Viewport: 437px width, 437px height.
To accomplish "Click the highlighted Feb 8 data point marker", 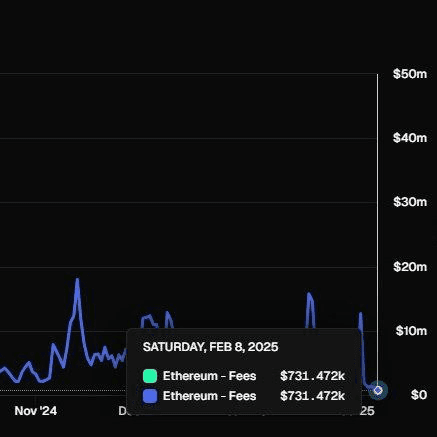I will click(x=378, y=390).
